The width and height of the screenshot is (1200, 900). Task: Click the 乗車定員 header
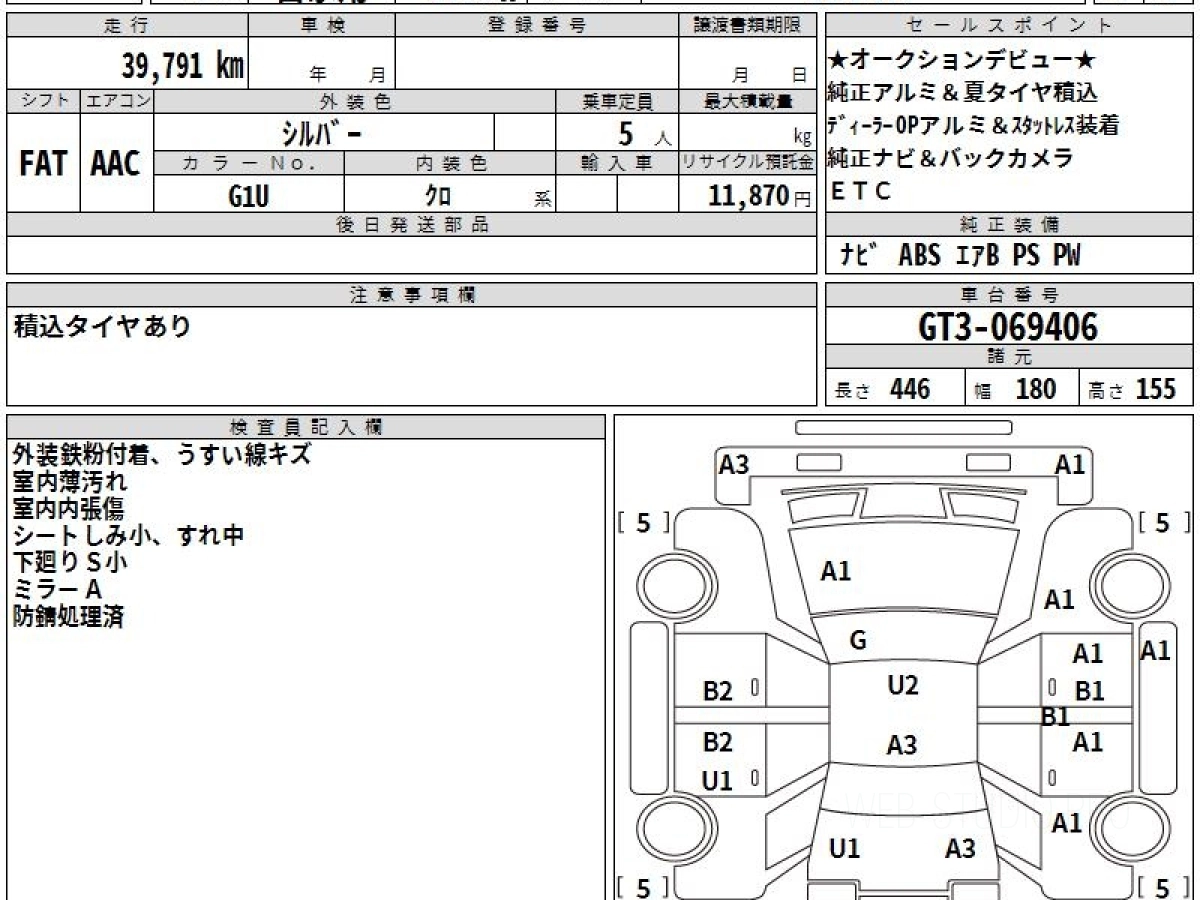click(x=617, y=101)
